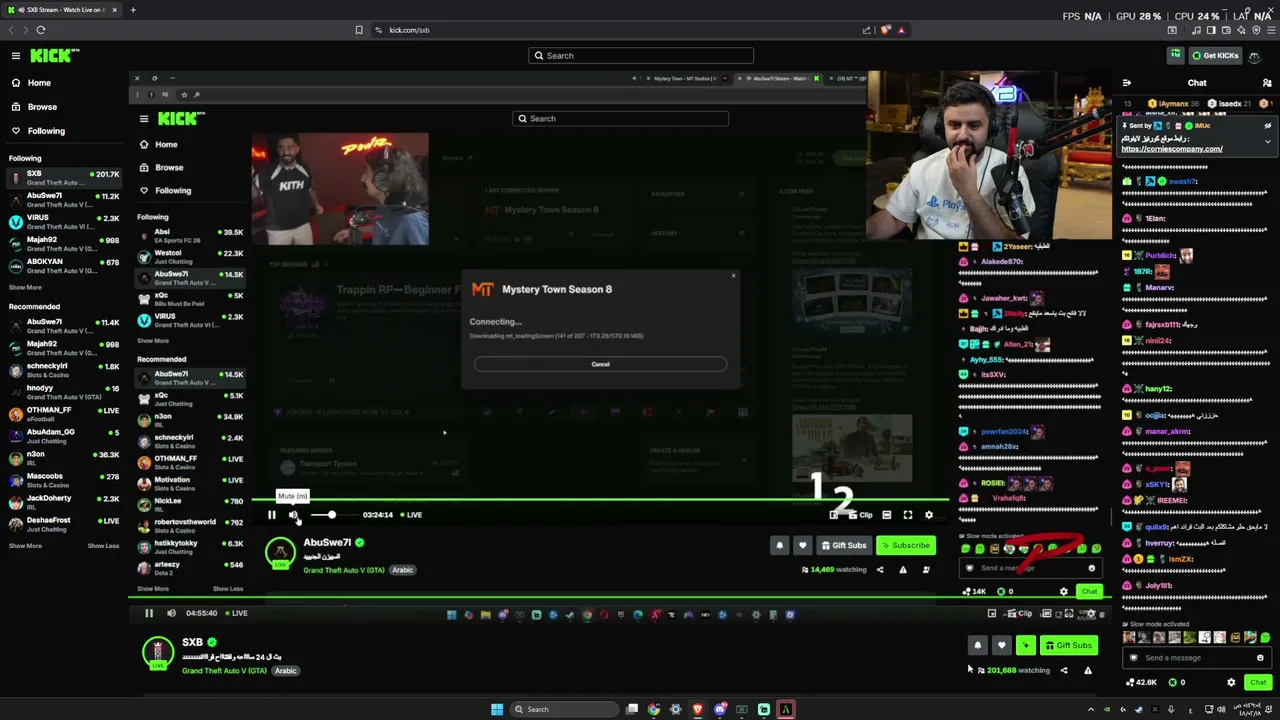Toggle SXB notifications bell
The height and width of the screenshot is (720, 1280).
click(x=978, y=646)
